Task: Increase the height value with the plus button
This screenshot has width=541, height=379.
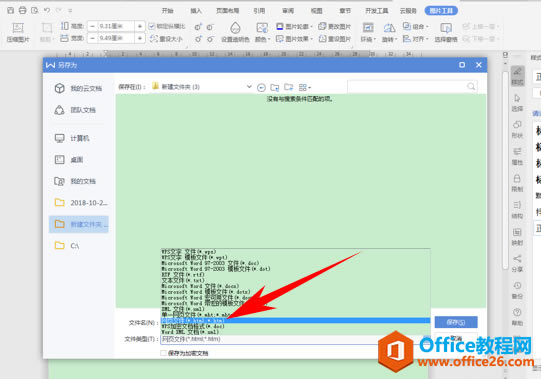Action: tap(140, 26)
